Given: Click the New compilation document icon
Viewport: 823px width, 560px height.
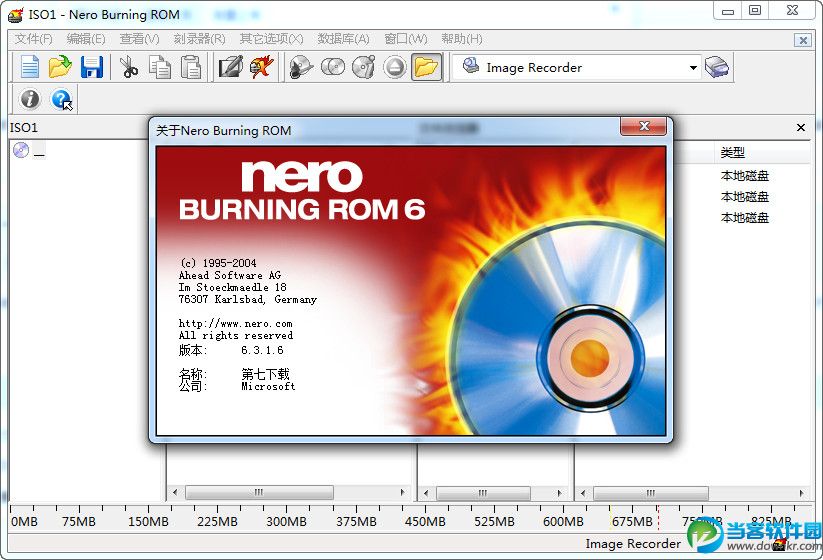Looking at the screenshot, I should point(29,67).
